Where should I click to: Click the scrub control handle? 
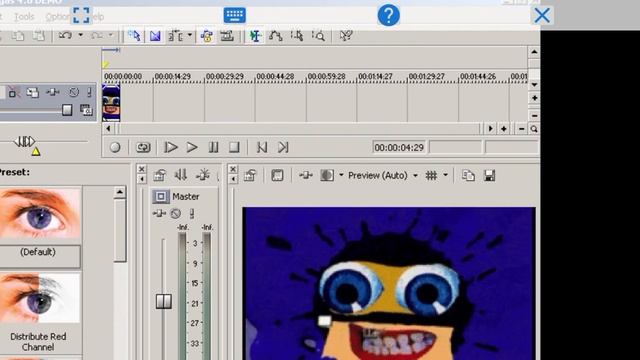[x=24, y=142]
